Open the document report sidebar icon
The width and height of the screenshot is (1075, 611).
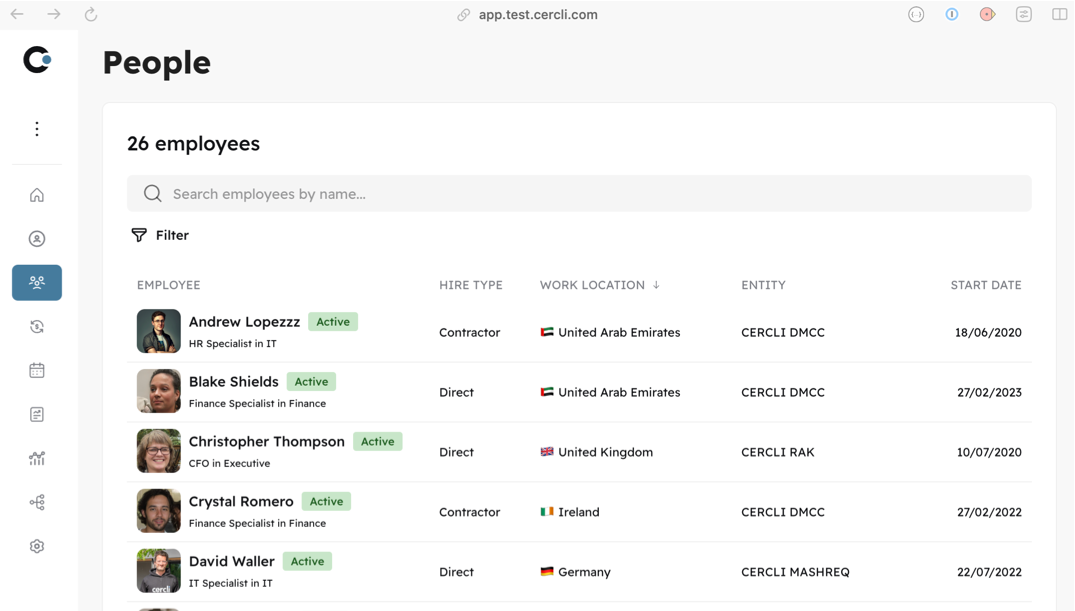coord(37,414)
